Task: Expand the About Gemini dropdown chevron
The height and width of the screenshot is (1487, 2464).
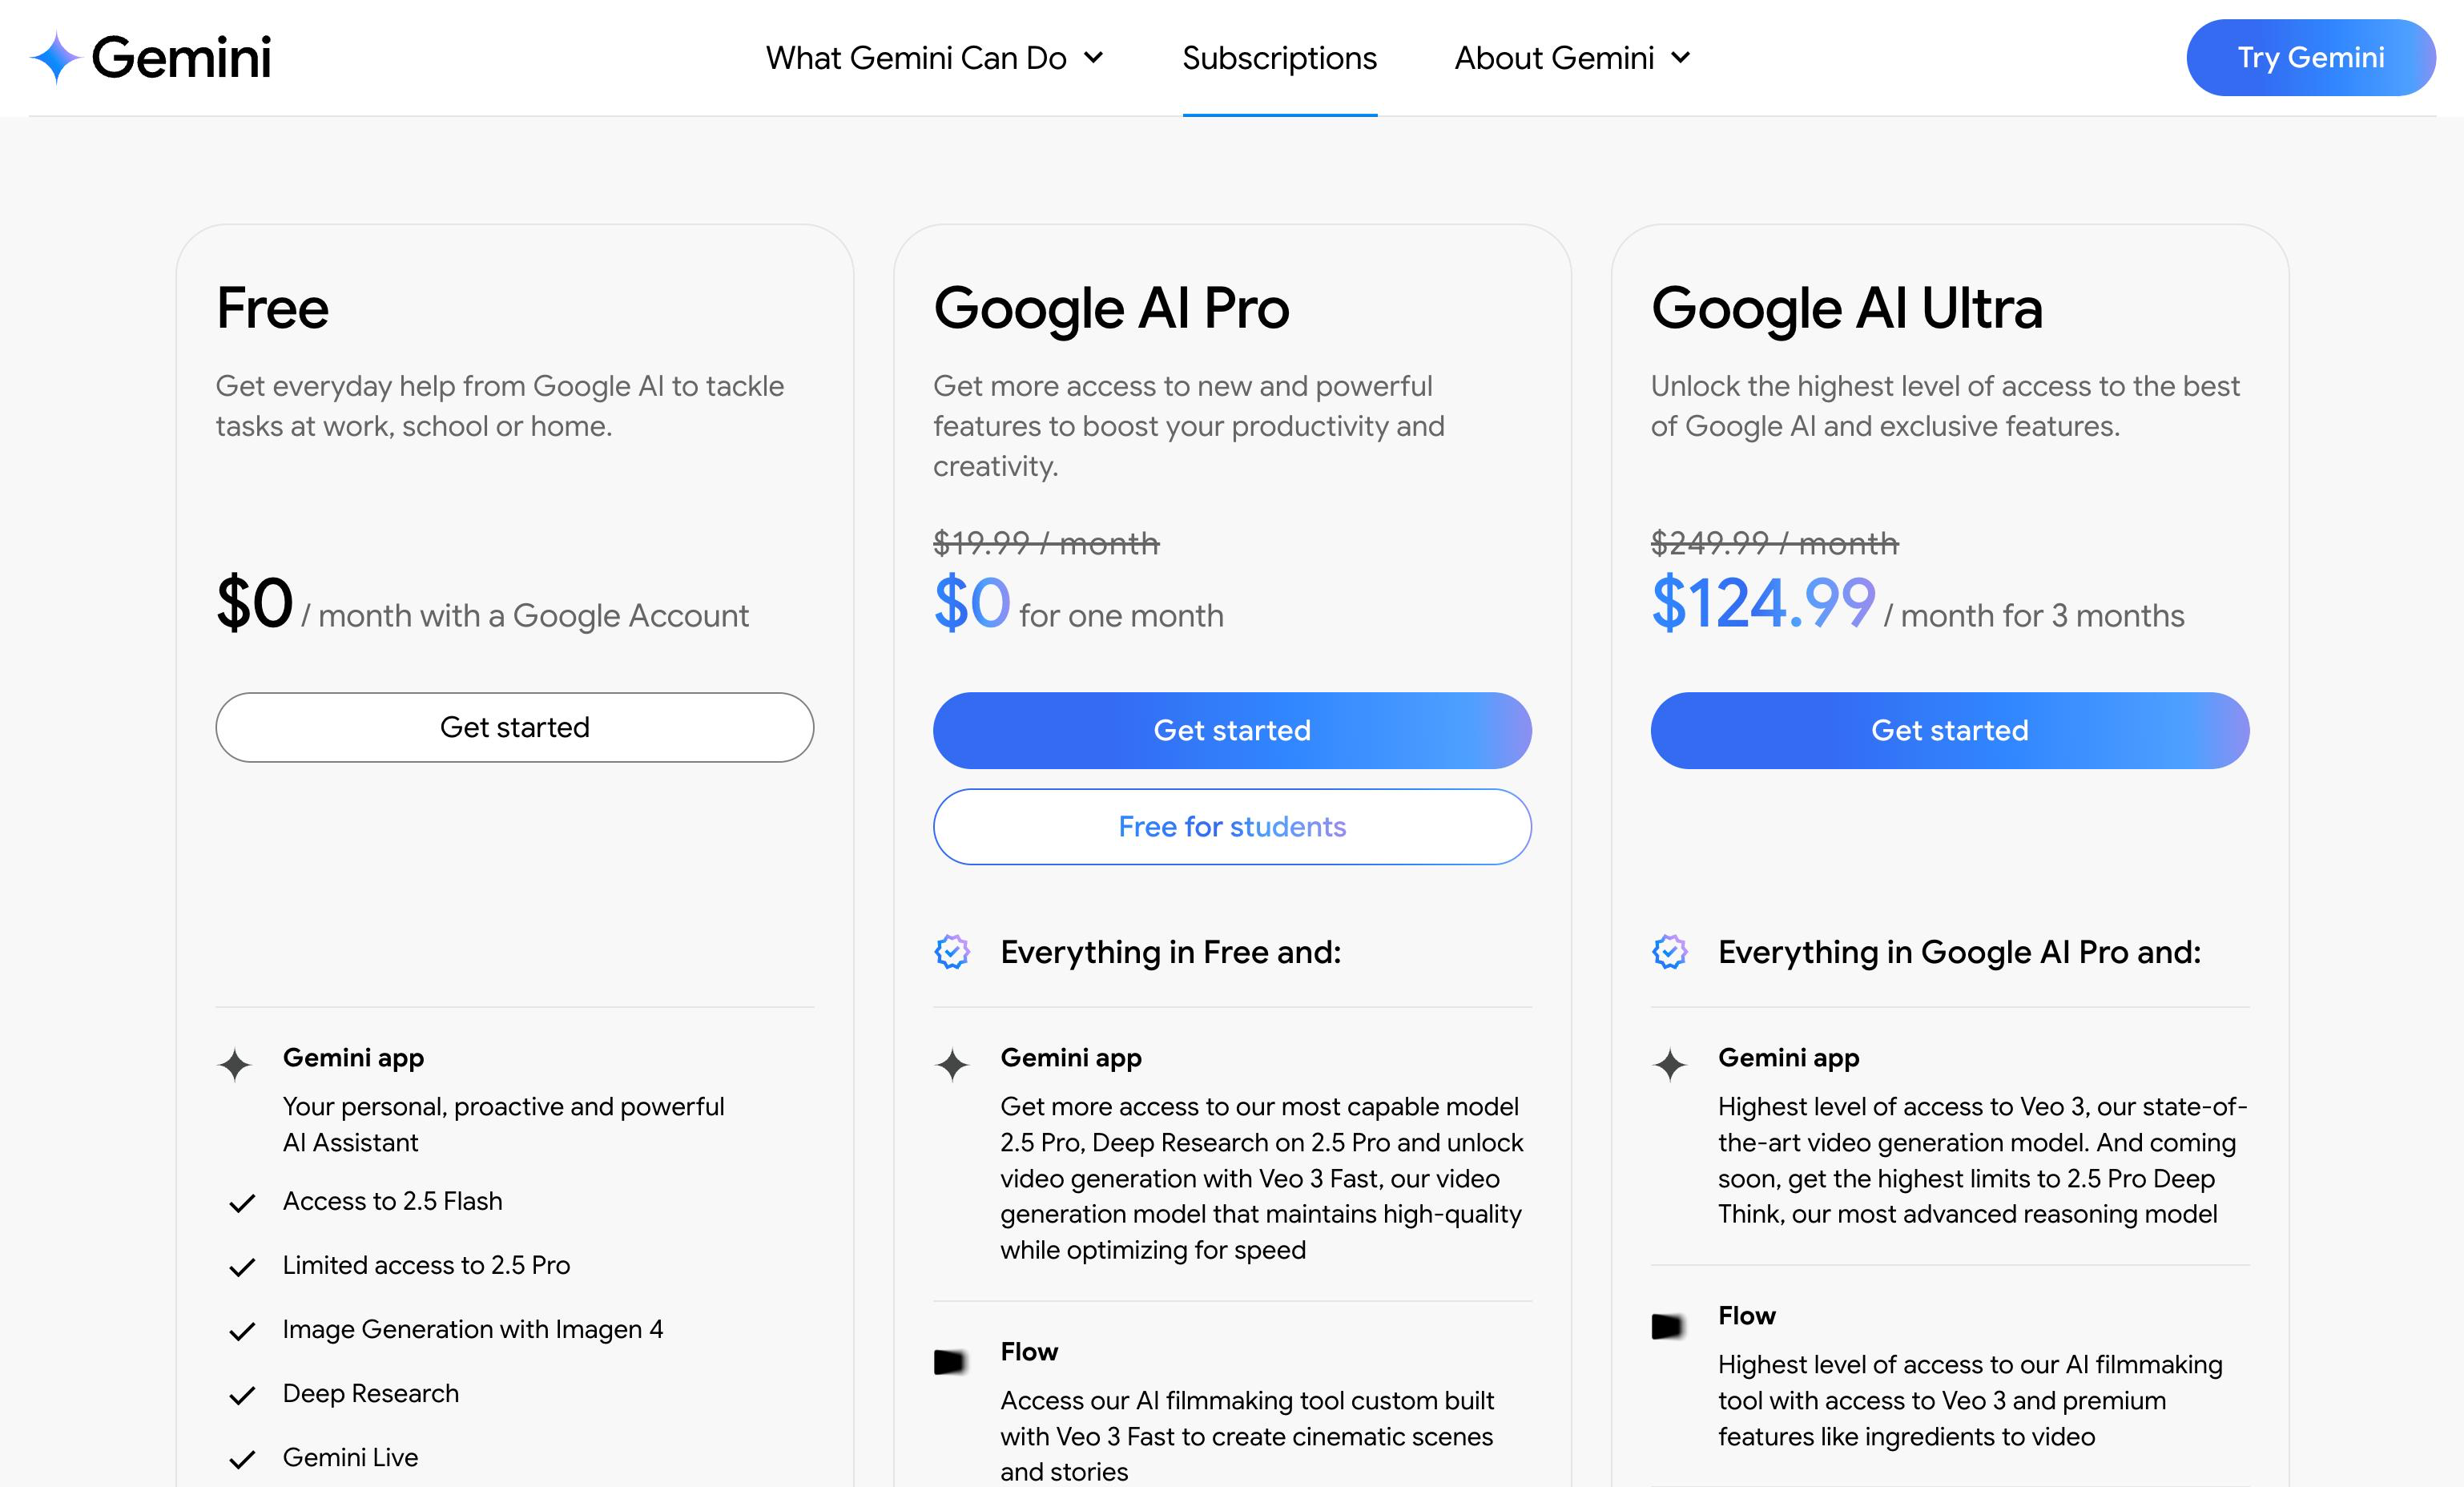Action: point(1681,58)
